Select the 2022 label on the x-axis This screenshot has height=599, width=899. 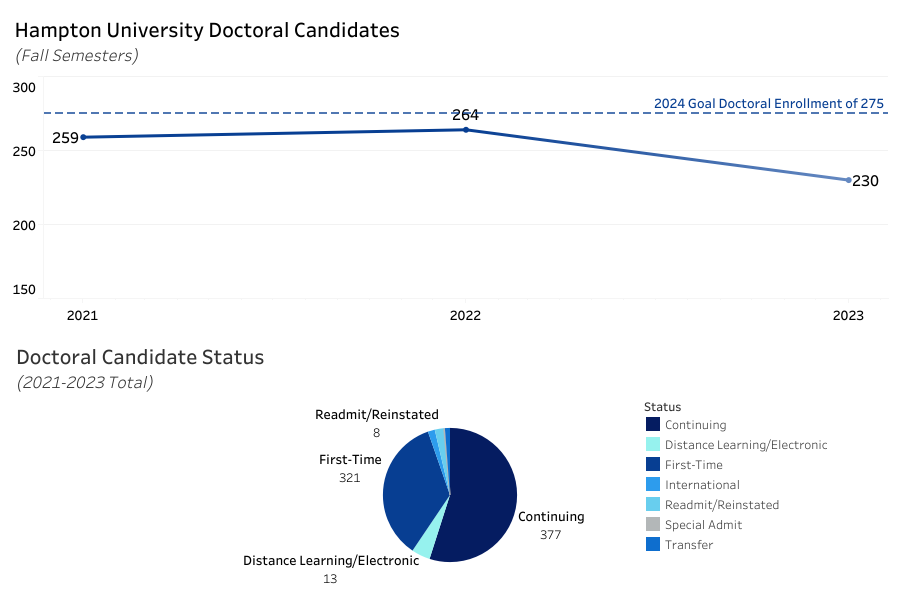[465, 316]
